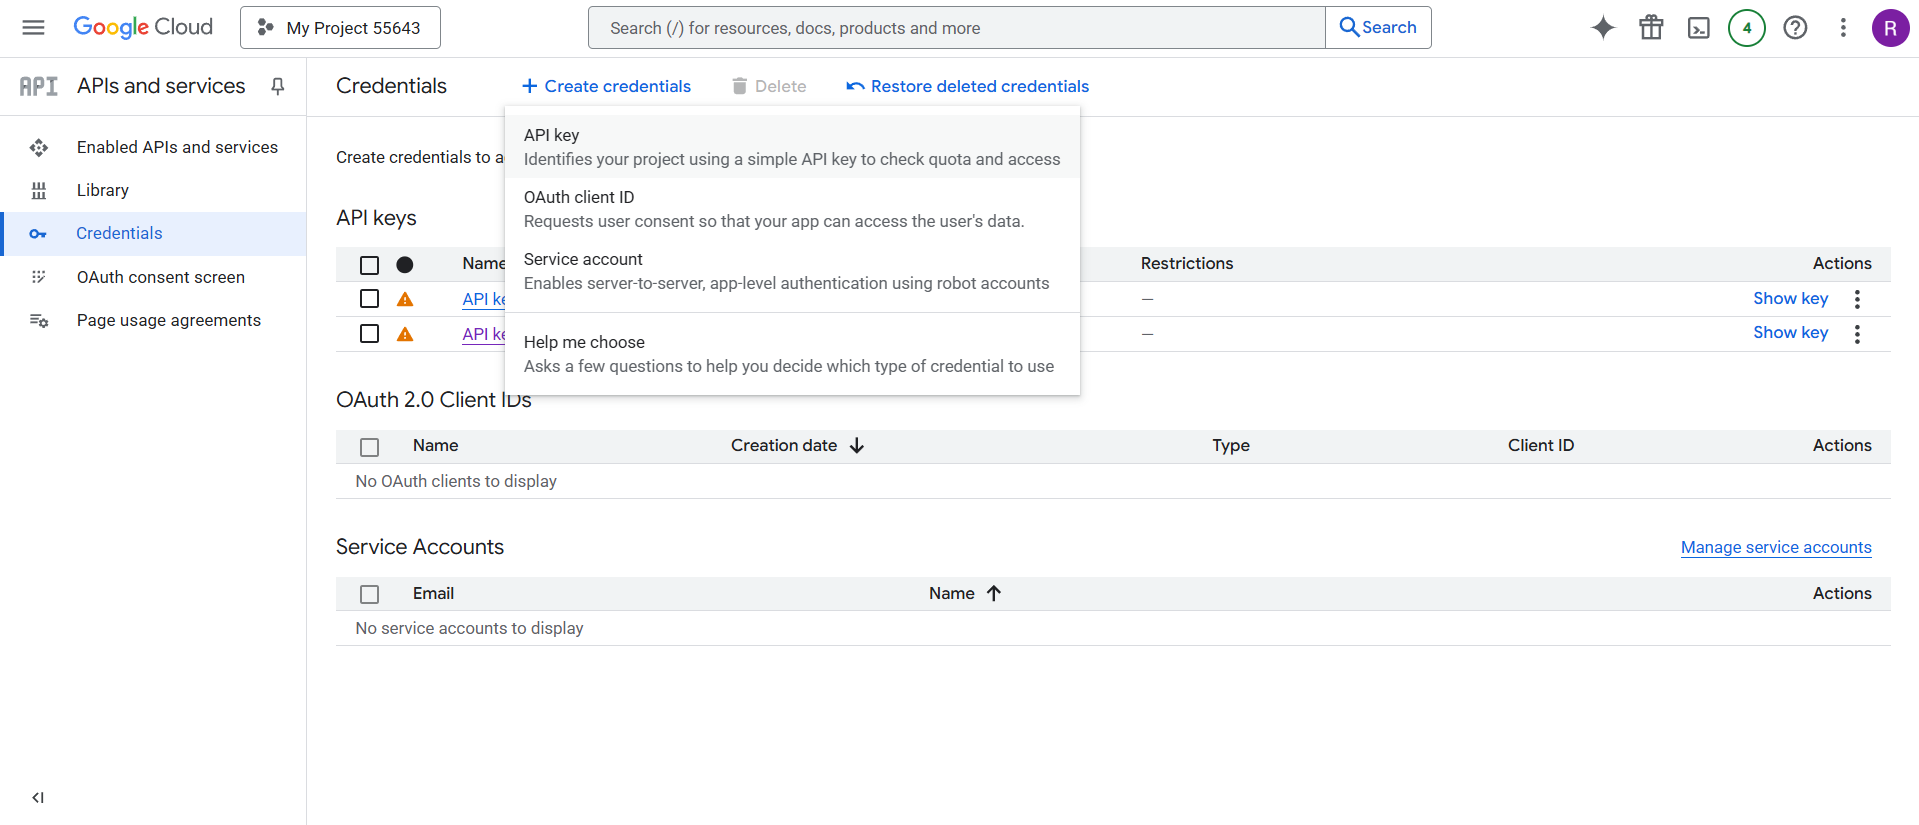Collapse the sidebar with the bottom arrow
Image resolution: width=1919 pixels, height=825 pixels.
pyautogui.click(x=38, y=797)
